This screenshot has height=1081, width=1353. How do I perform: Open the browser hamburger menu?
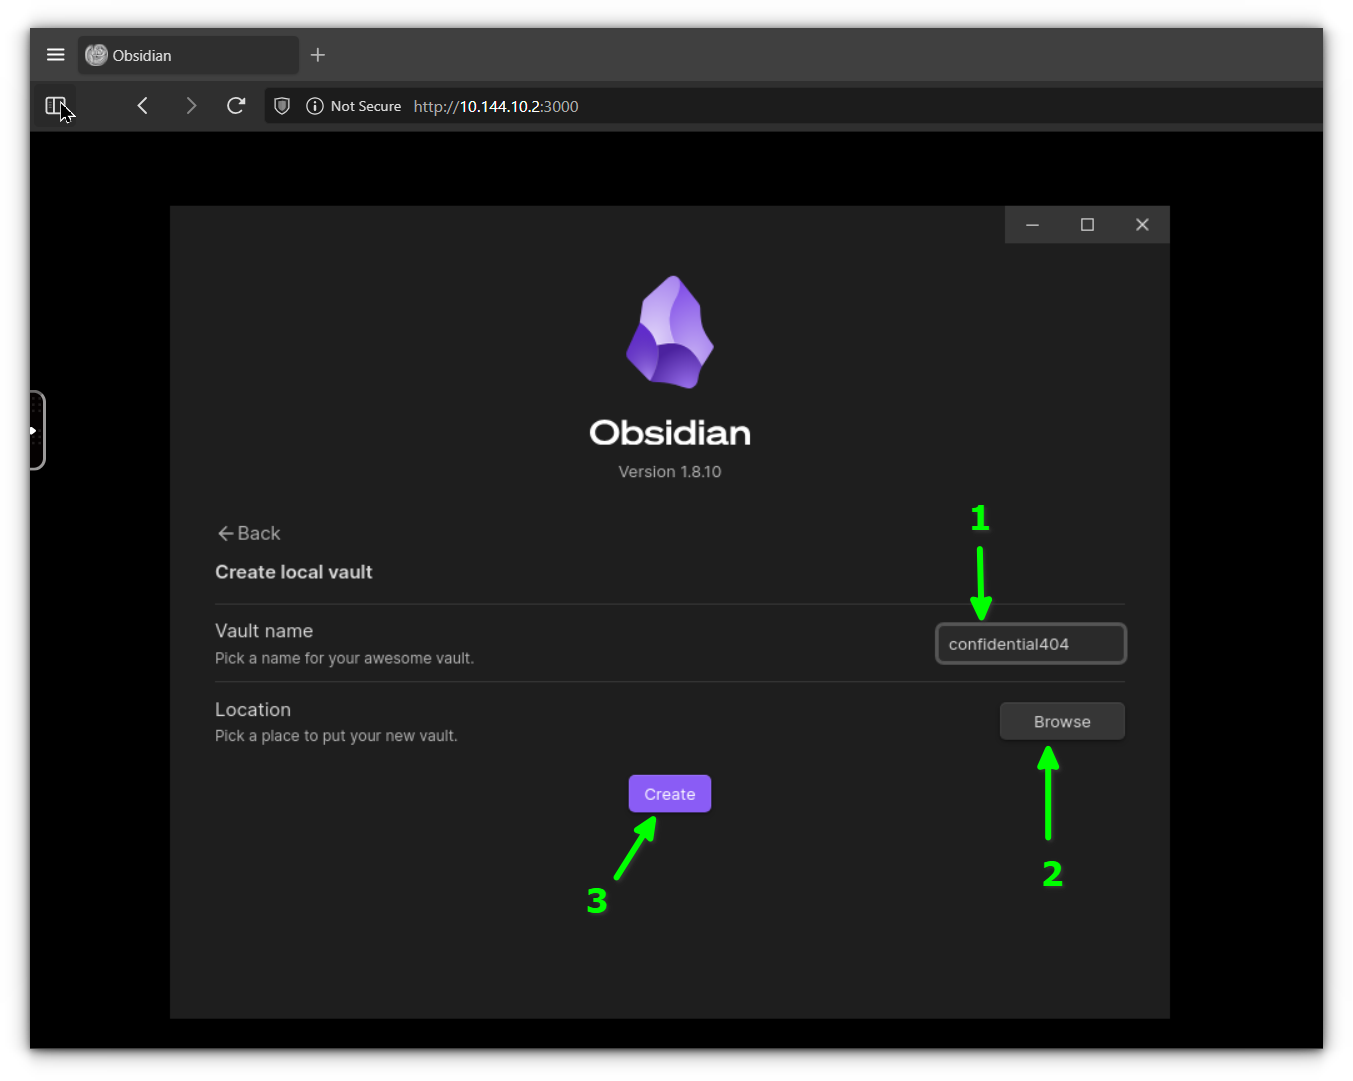(x=56, y=55)
